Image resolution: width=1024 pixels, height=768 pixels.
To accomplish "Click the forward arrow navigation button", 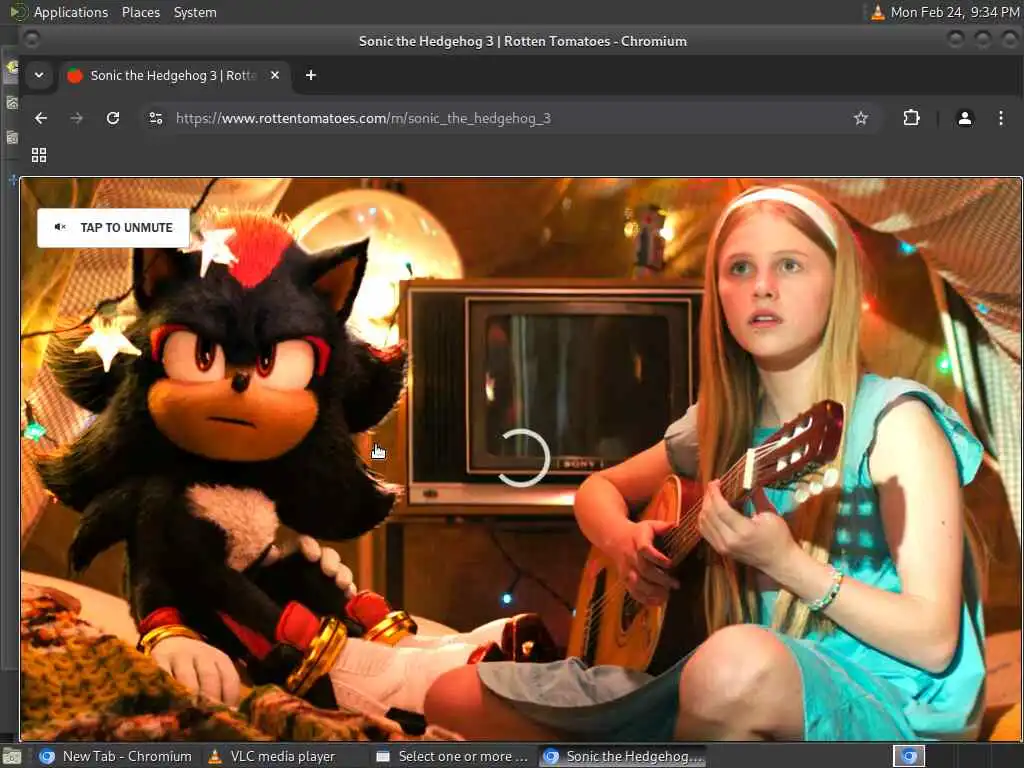I will [x=76, y=118].
